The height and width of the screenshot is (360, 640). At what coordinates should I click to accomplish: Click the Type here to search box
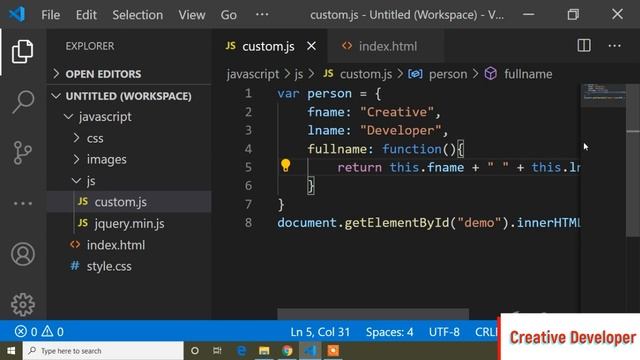point(103,351)
